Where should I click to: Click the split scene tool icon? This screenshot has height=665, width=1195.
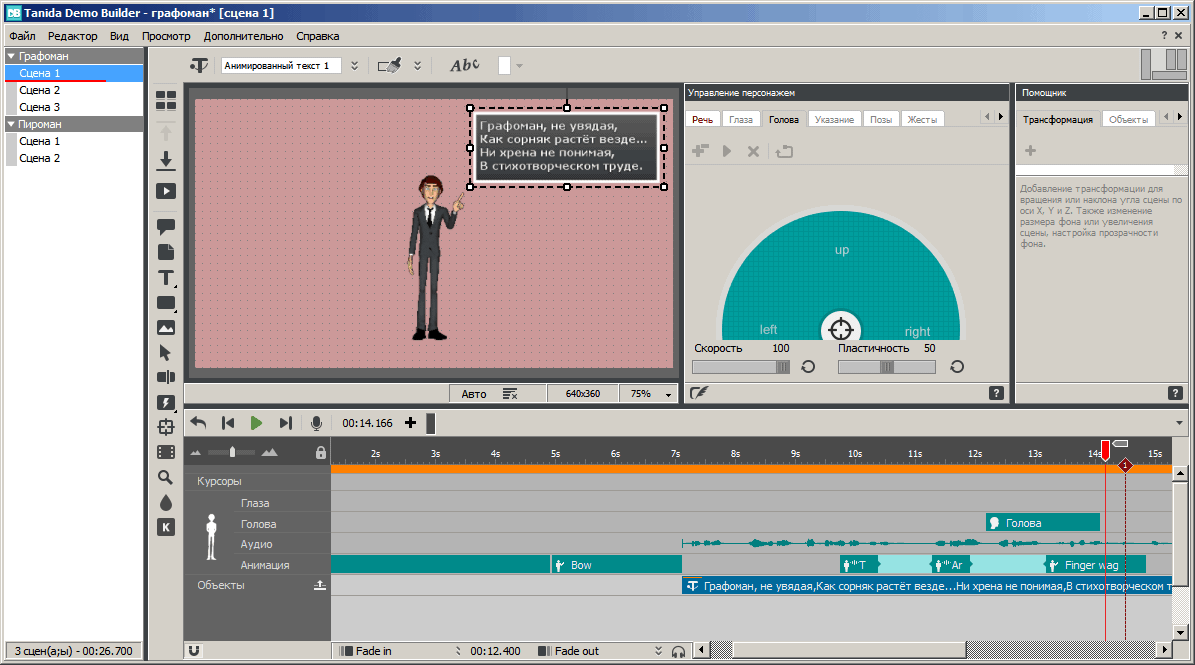(165, 377)
